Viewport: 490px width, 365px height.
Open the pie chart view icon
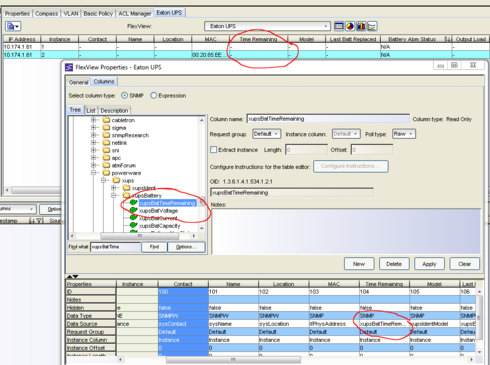(x=350, y=26)
